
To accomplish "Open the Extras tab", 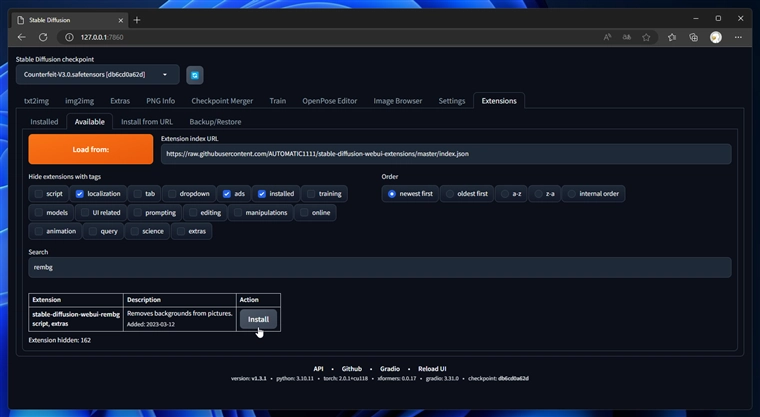I will pyautogui.click(x=120, y=101).
